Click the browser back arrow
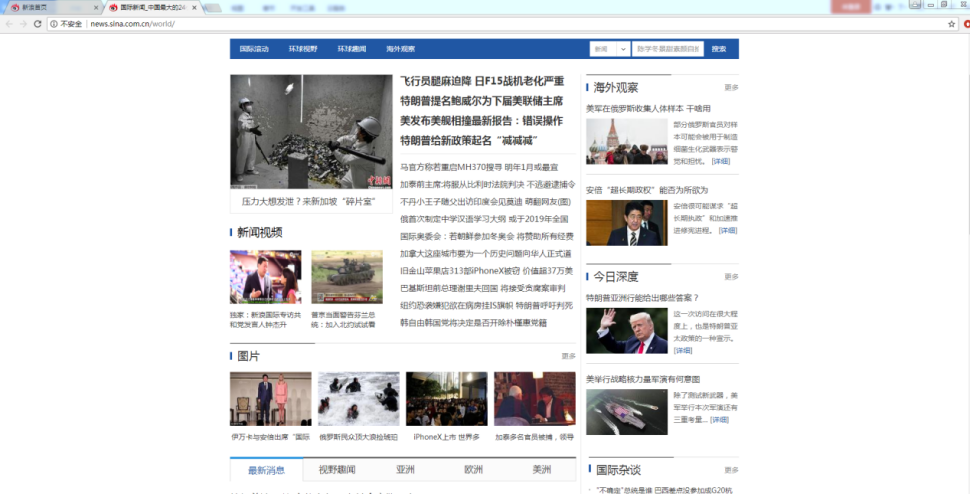 [x=9, y=24]
